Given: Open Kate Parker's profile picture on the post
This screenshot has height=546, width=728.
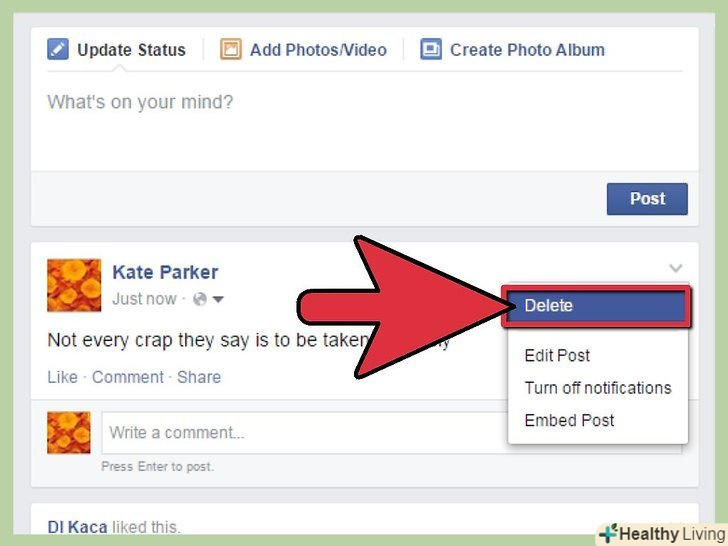Looking at the screenshot, I should pyautogui.click(x=74, y=285).
